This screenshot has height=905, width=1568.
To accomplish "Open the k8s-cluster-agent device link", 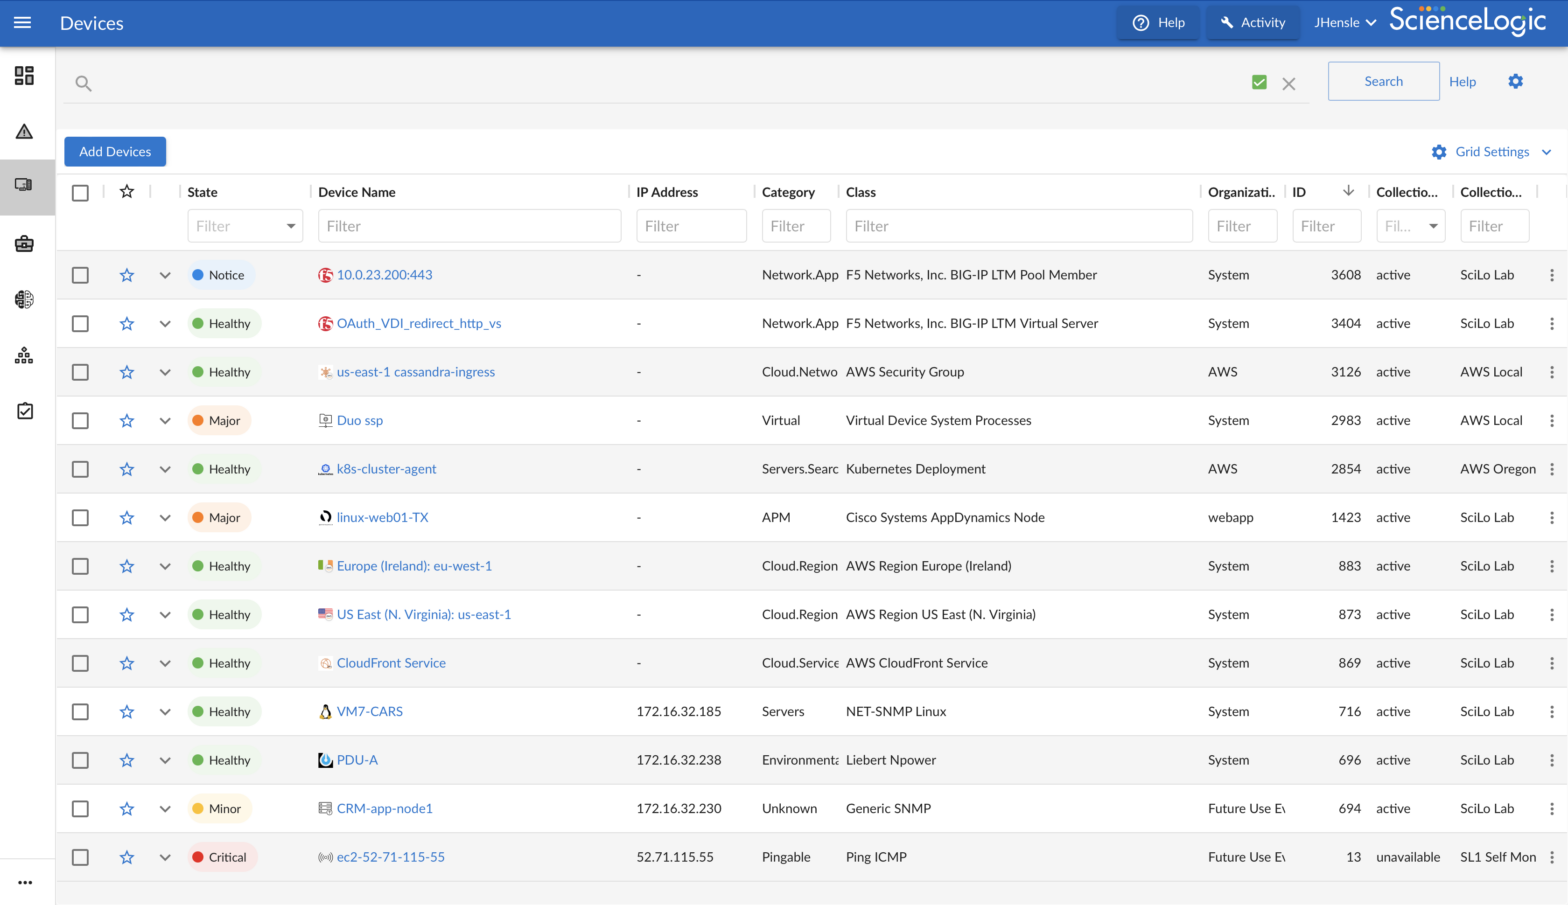I will coord(386,469).
